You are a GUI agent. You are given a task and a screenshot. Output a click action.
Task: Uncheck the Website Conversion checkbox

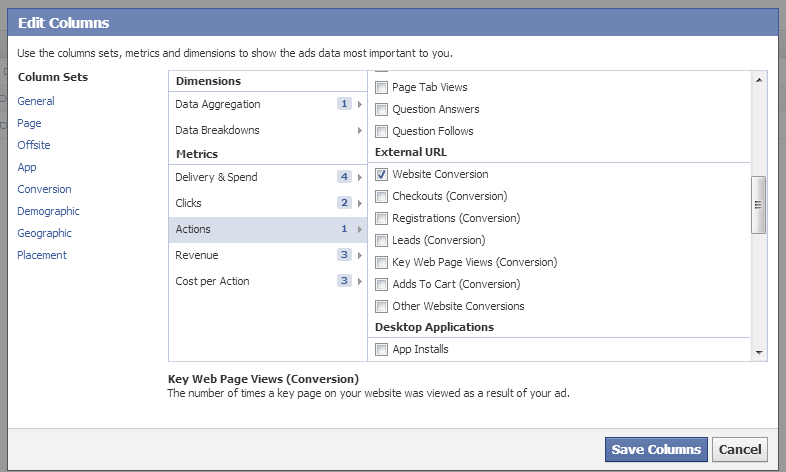tap(381, 174)
